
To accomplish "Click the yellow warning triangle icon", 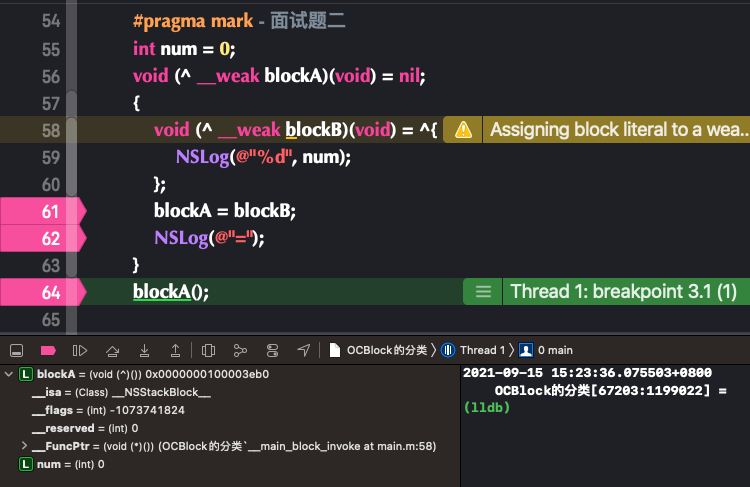I will point(463,130).
